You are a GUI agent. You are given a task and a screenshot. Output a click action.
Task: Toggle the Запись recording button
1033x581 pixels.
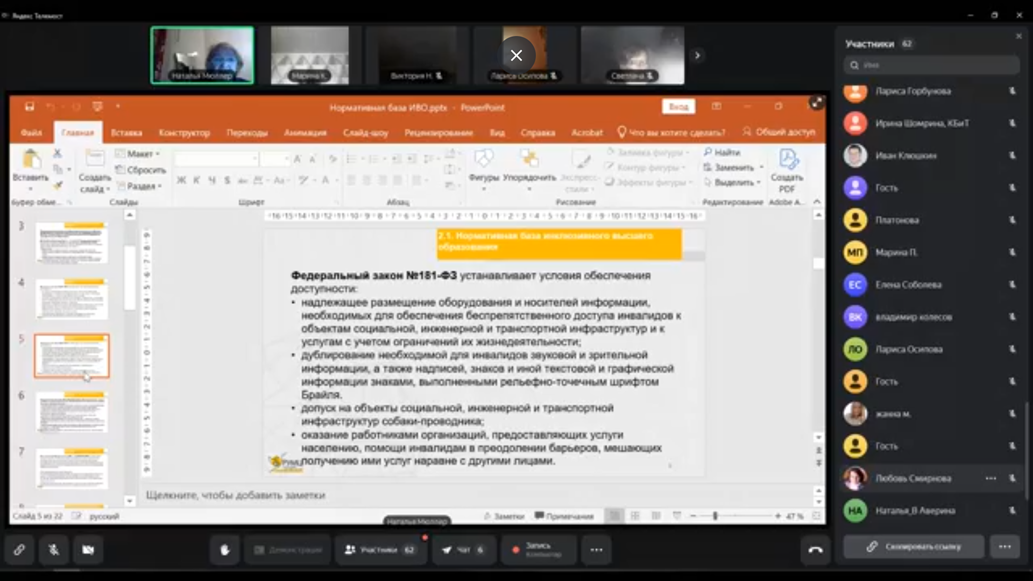(x=538, y=550)
